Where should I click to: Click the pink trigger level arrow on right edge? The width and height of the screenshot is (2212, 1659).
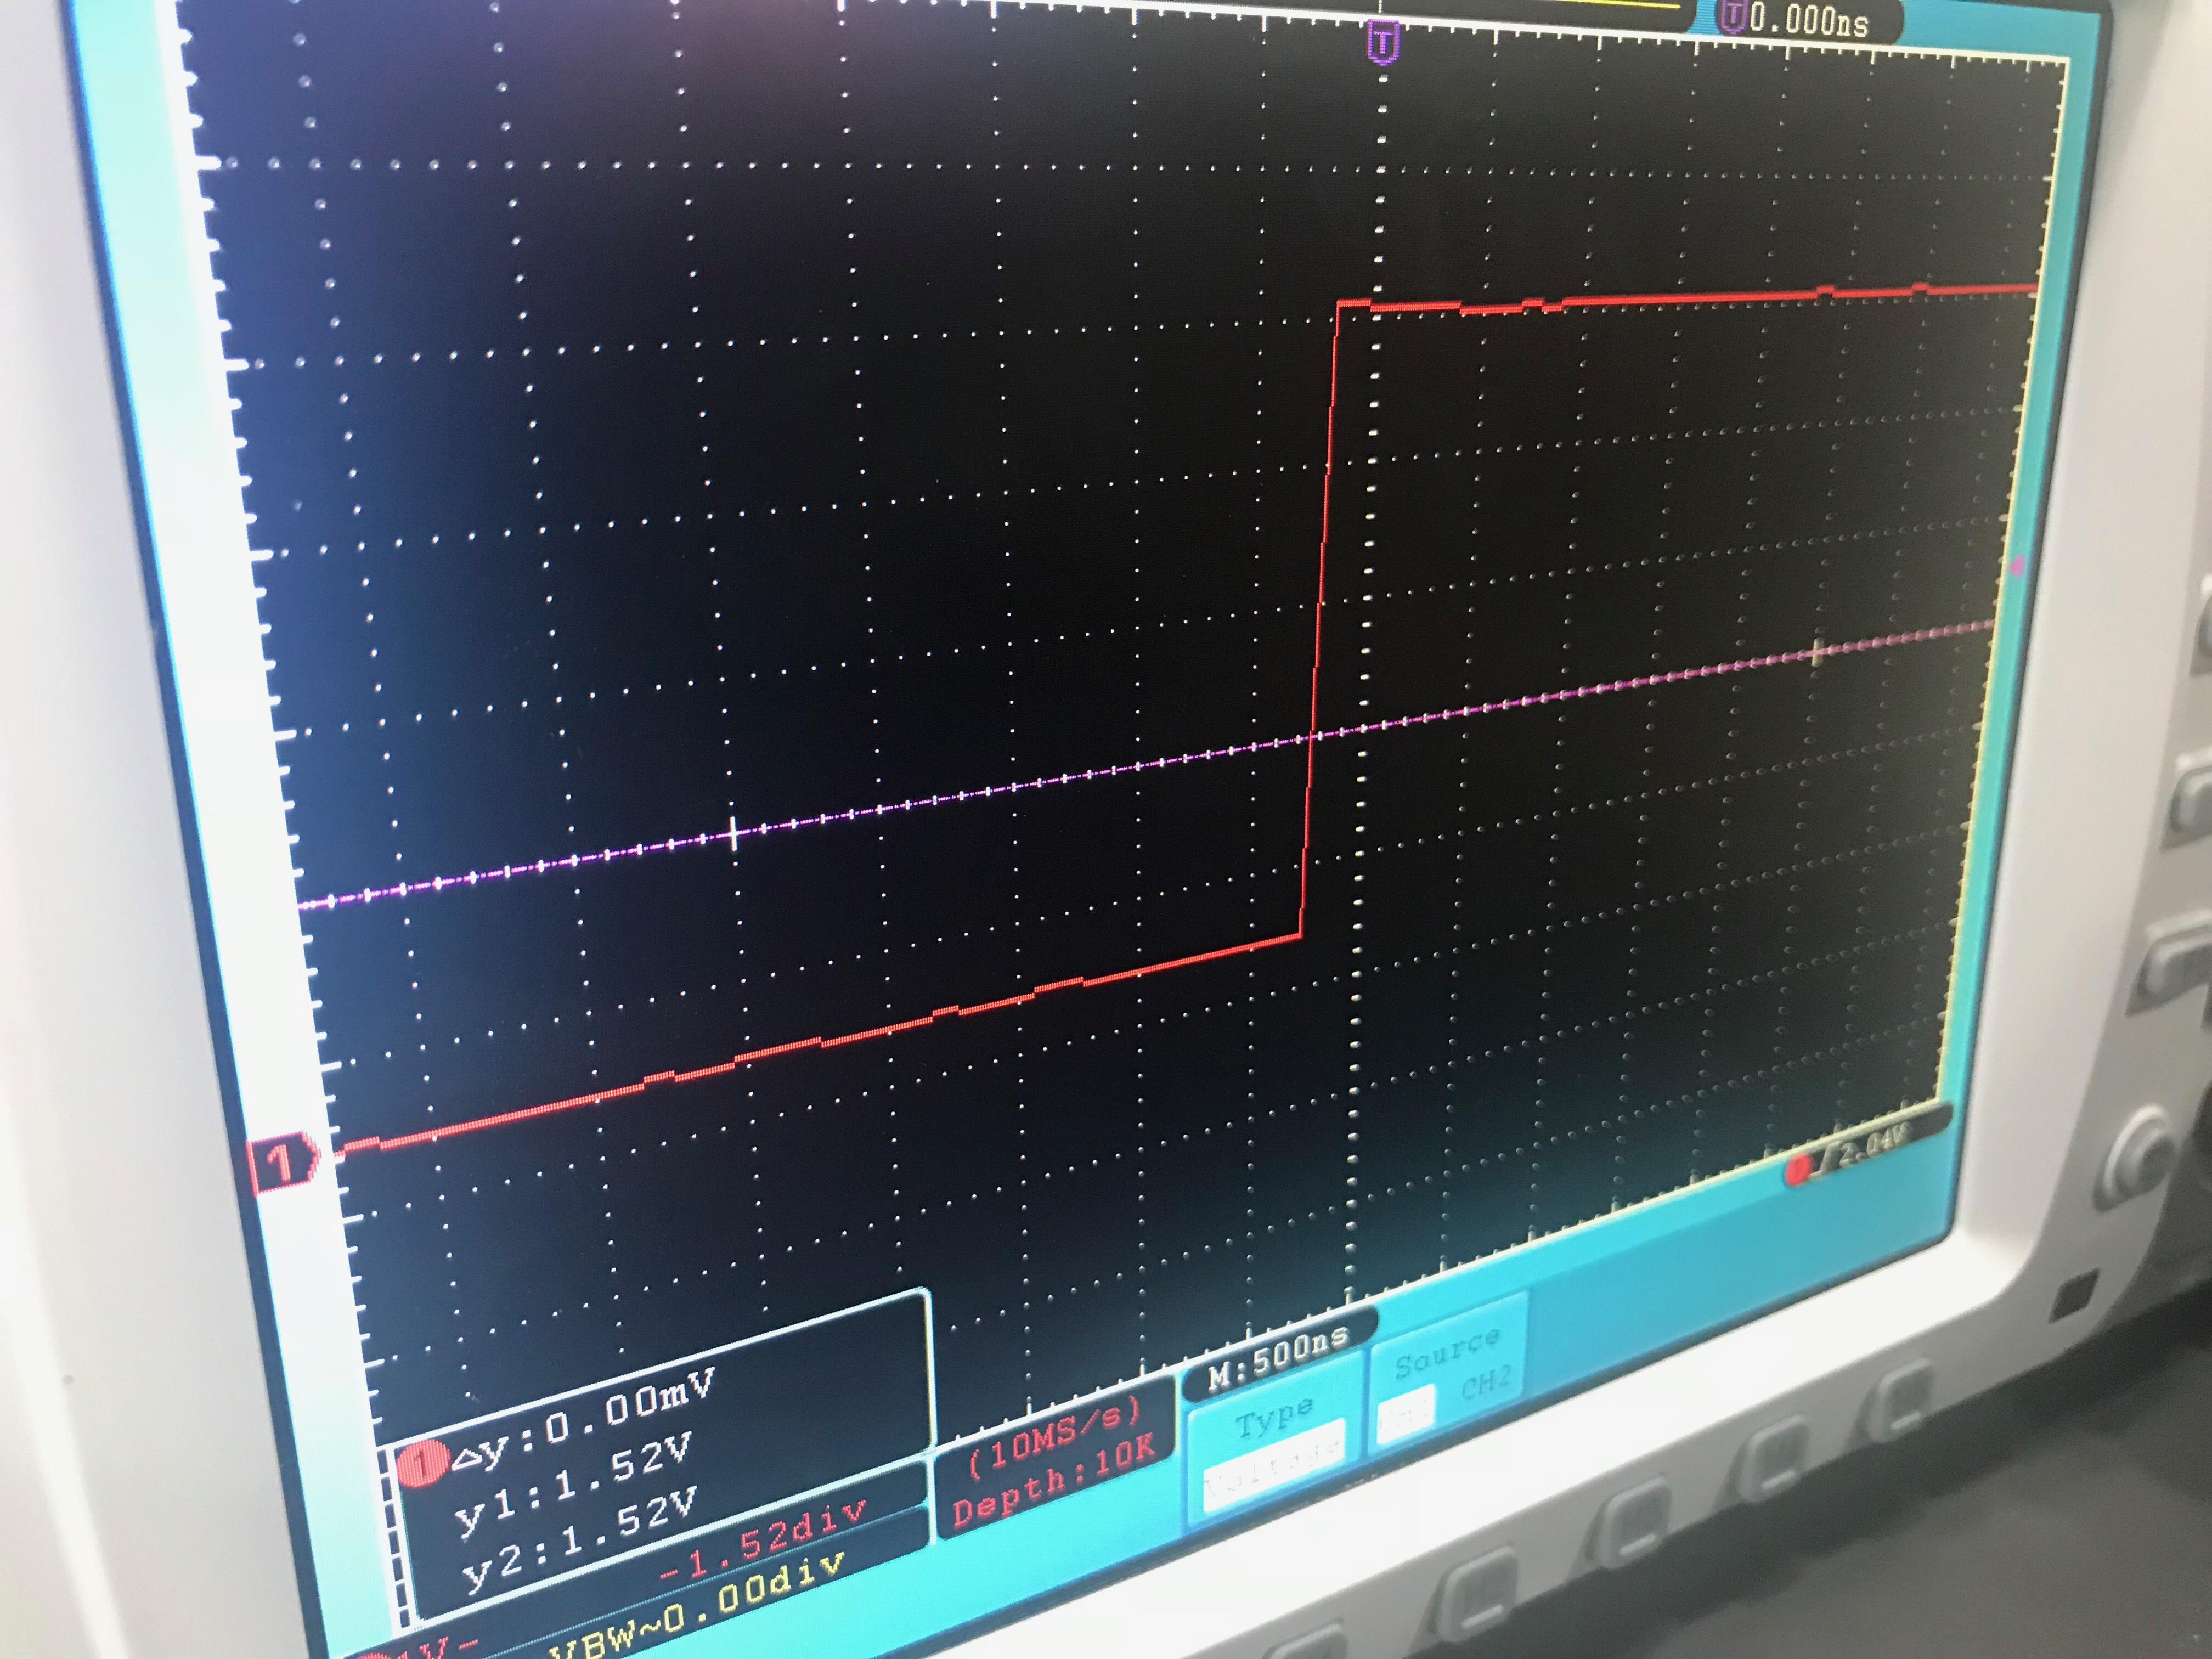pyautogui.click(x=2017, y=566)
